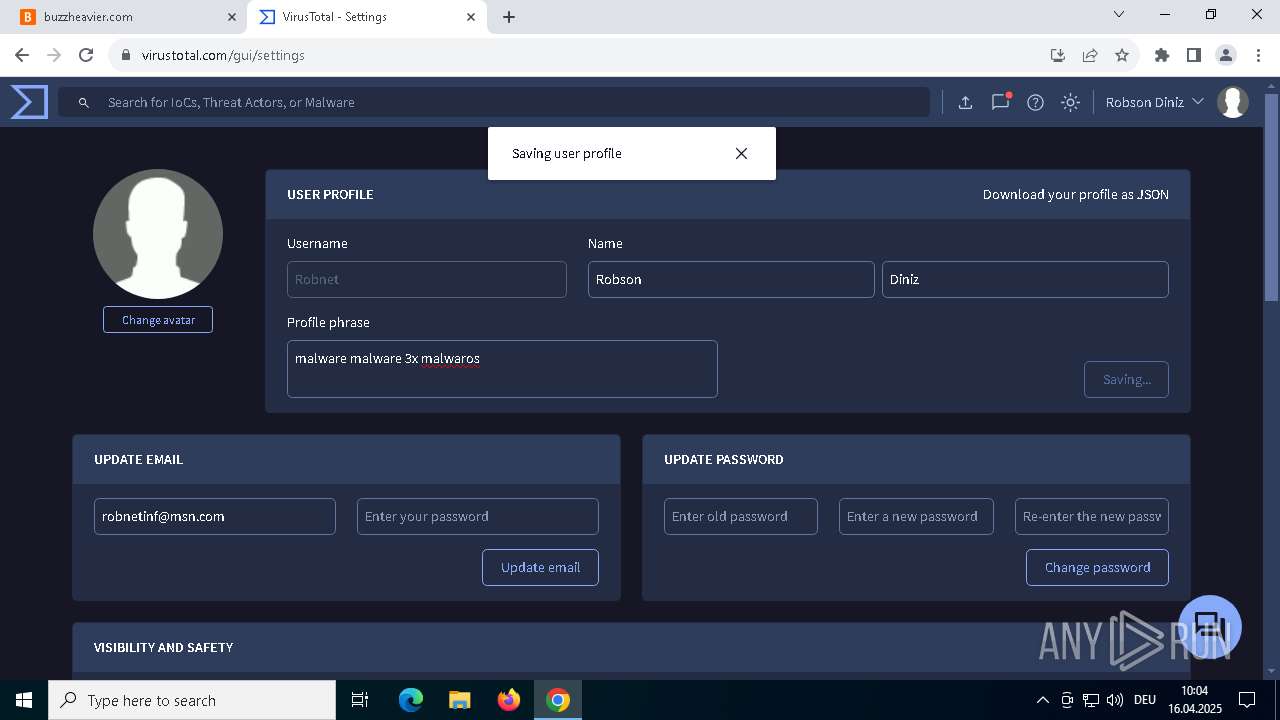Click the Username field Robnet
1280x720 pixels.
(427, 279)
